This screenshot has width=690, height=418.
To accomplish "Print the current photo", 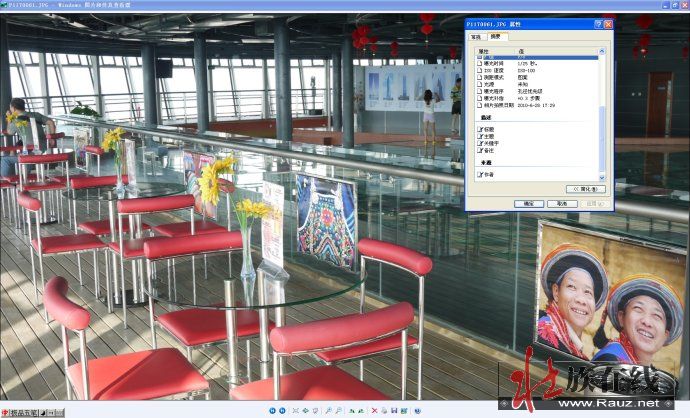I will (x=384, y=411).
